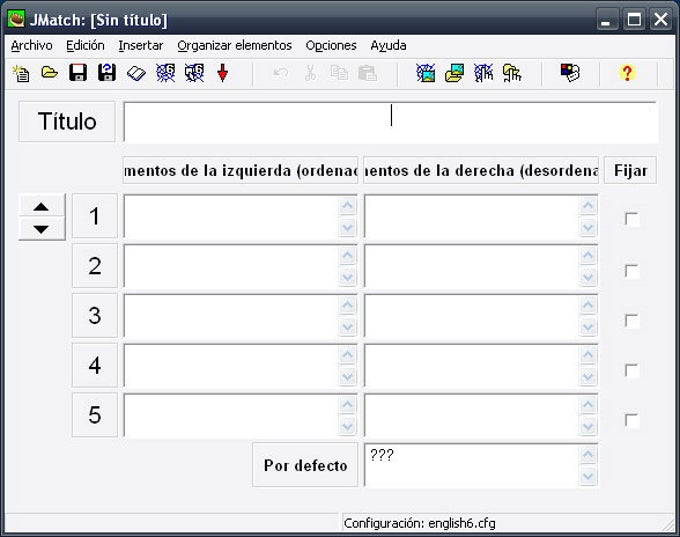The height and width of the screenshot is (537, 680).
Task: Open the Edición menu
Action: 85,46
